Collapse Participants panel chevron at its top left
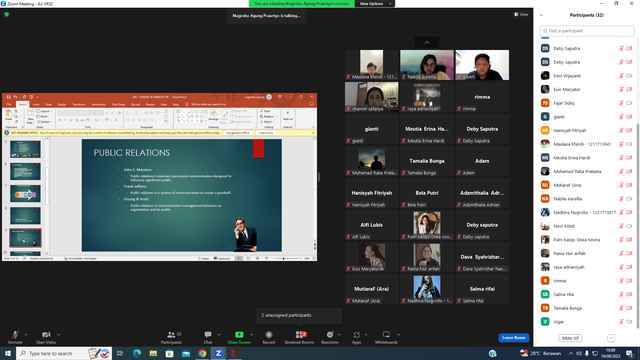The image size is (640, 360). tap(542, 15)
